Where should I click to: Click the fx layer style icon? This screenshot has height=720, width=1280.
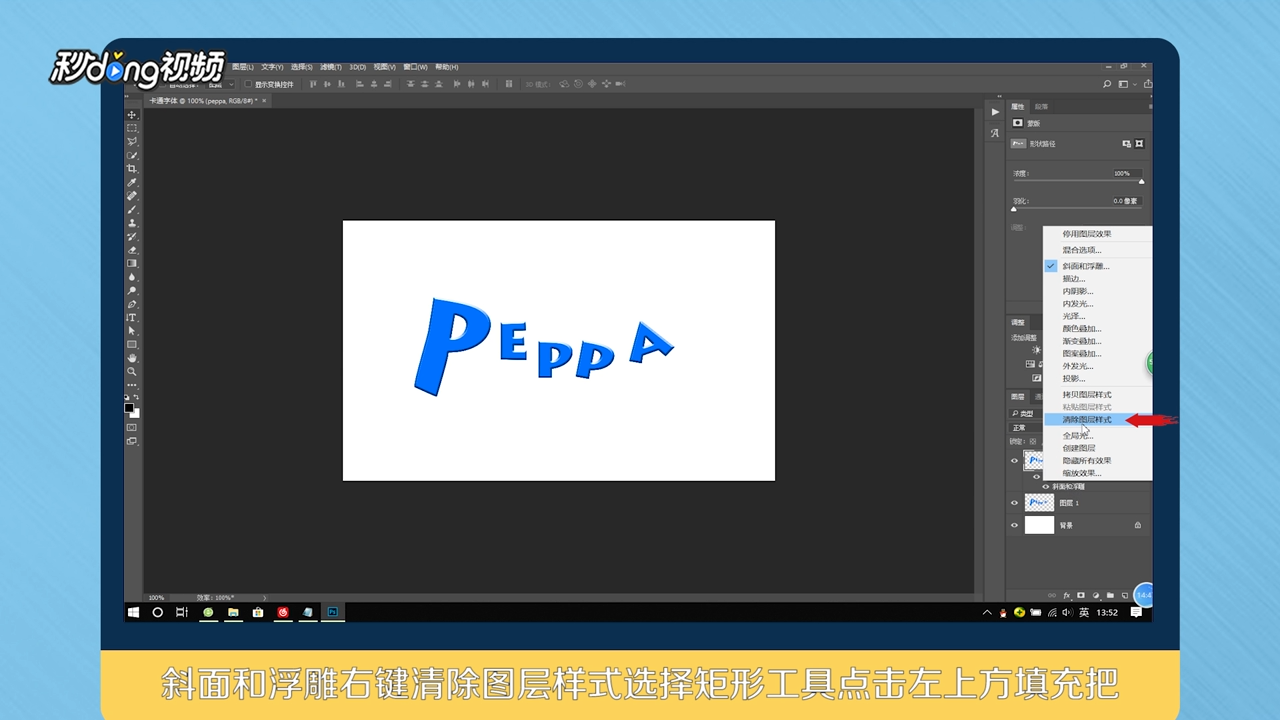tap(1067, 595)
